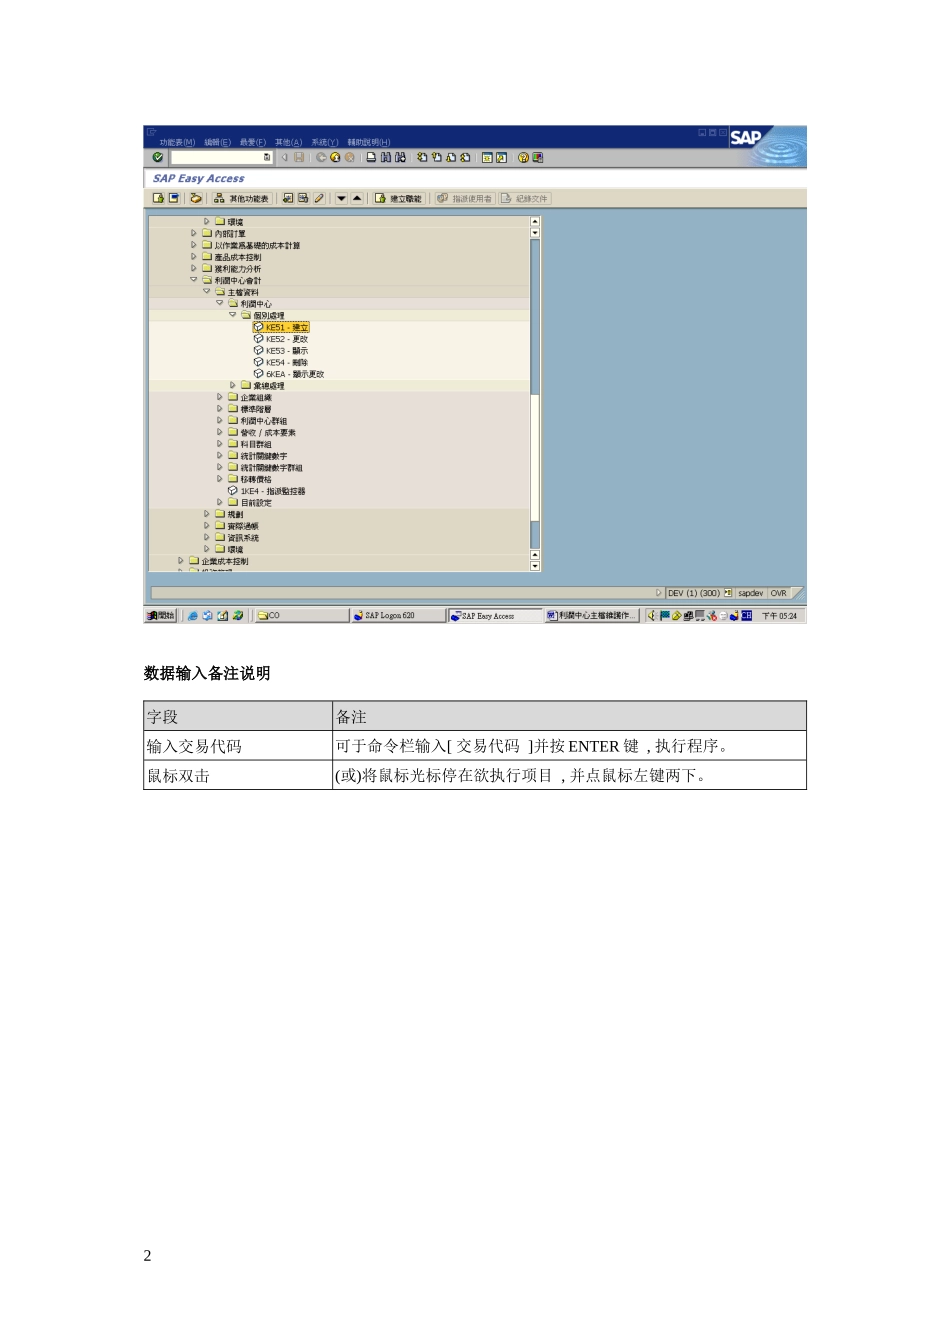Click the Save diskette icon in toolbar
The width and height of the screenshot is (950, 1344).
tap(299, 157)
